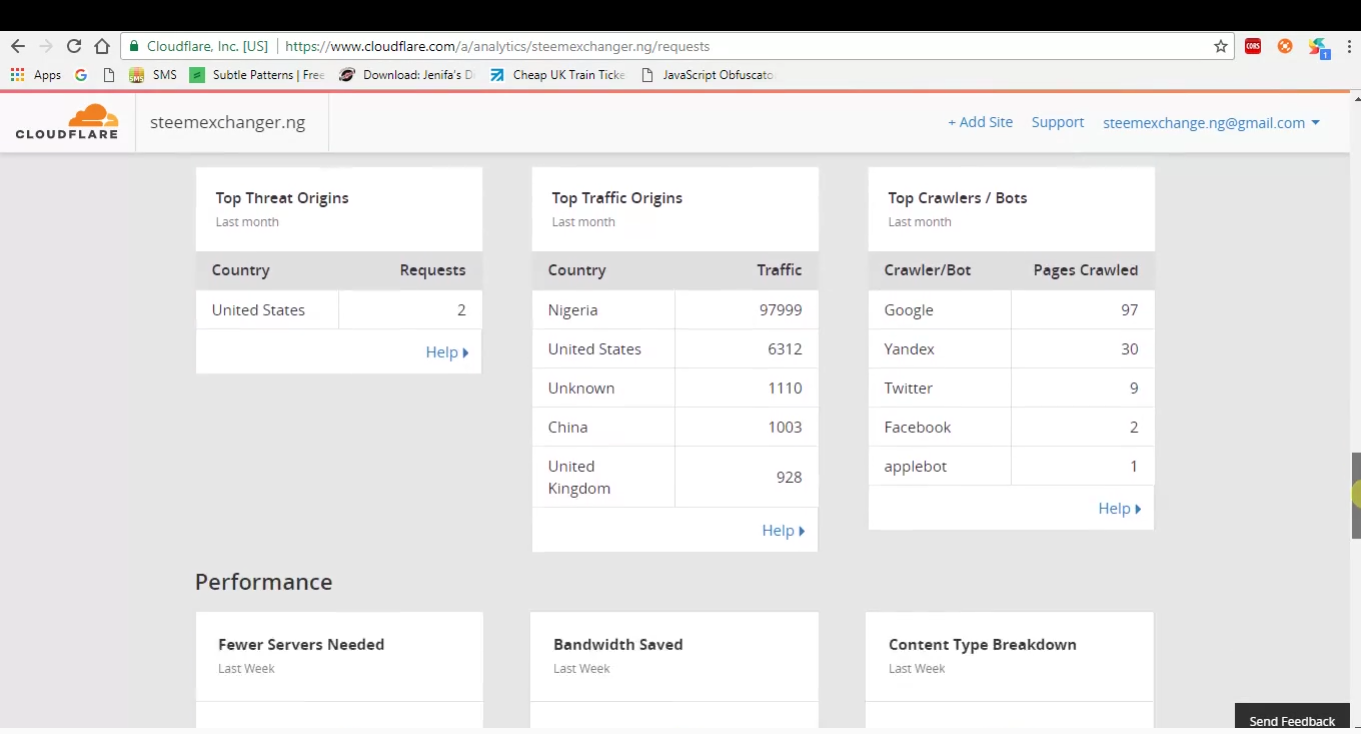Click the Requests column header
The image size is (1361, 734).
[432, 270]
